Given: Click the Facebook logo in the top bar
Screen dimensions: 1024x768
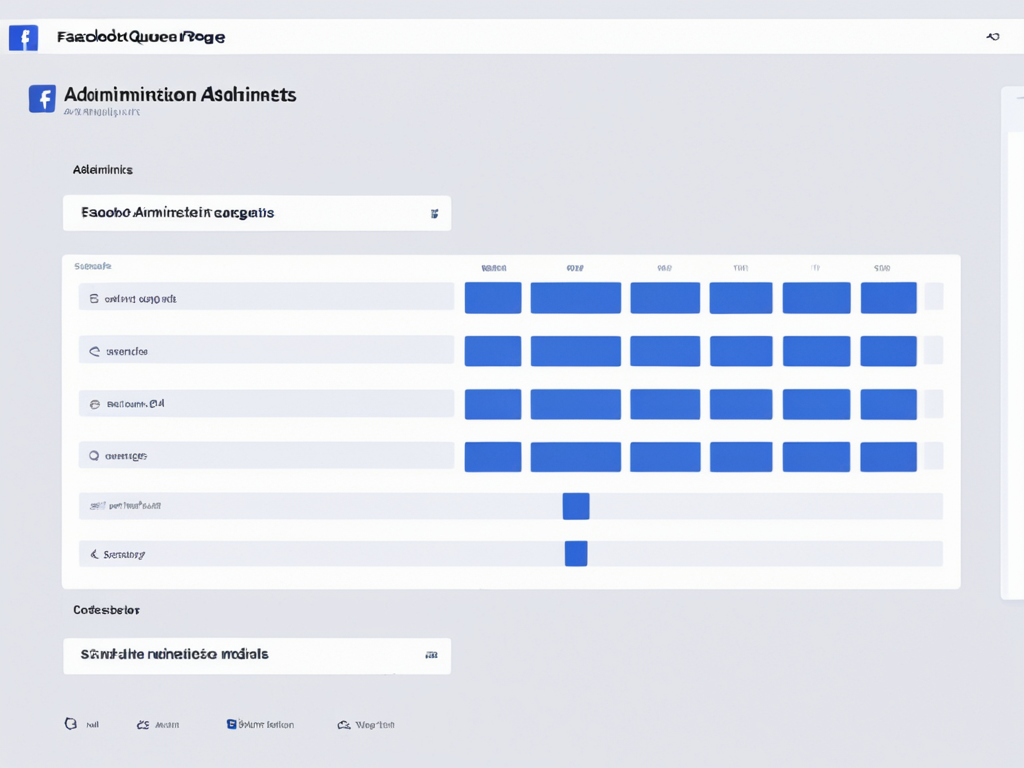Looking at the screenshot, I should tap(23, 38).
